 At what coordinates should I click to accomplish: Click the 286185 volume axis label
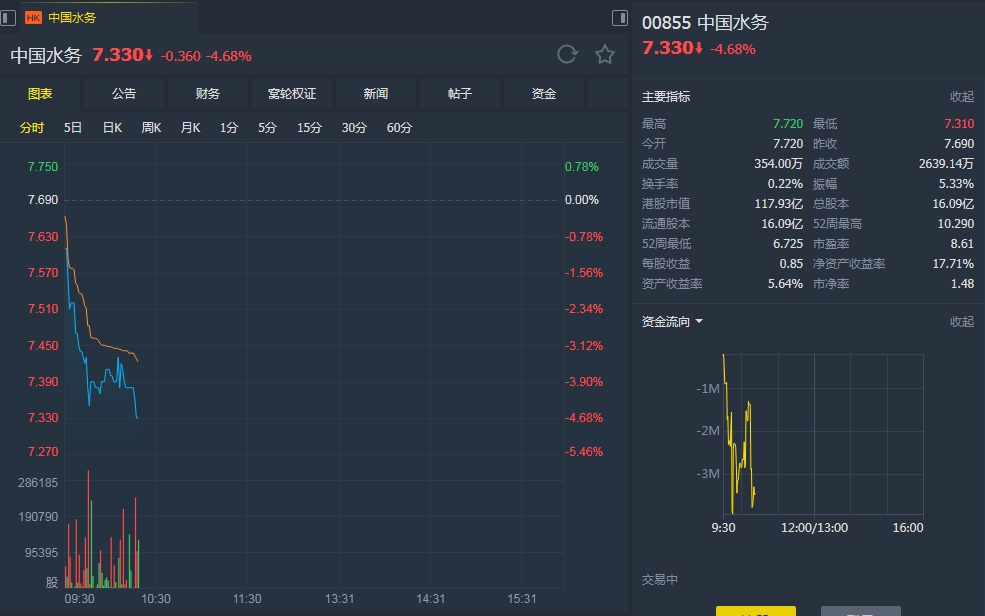[38, 483]
